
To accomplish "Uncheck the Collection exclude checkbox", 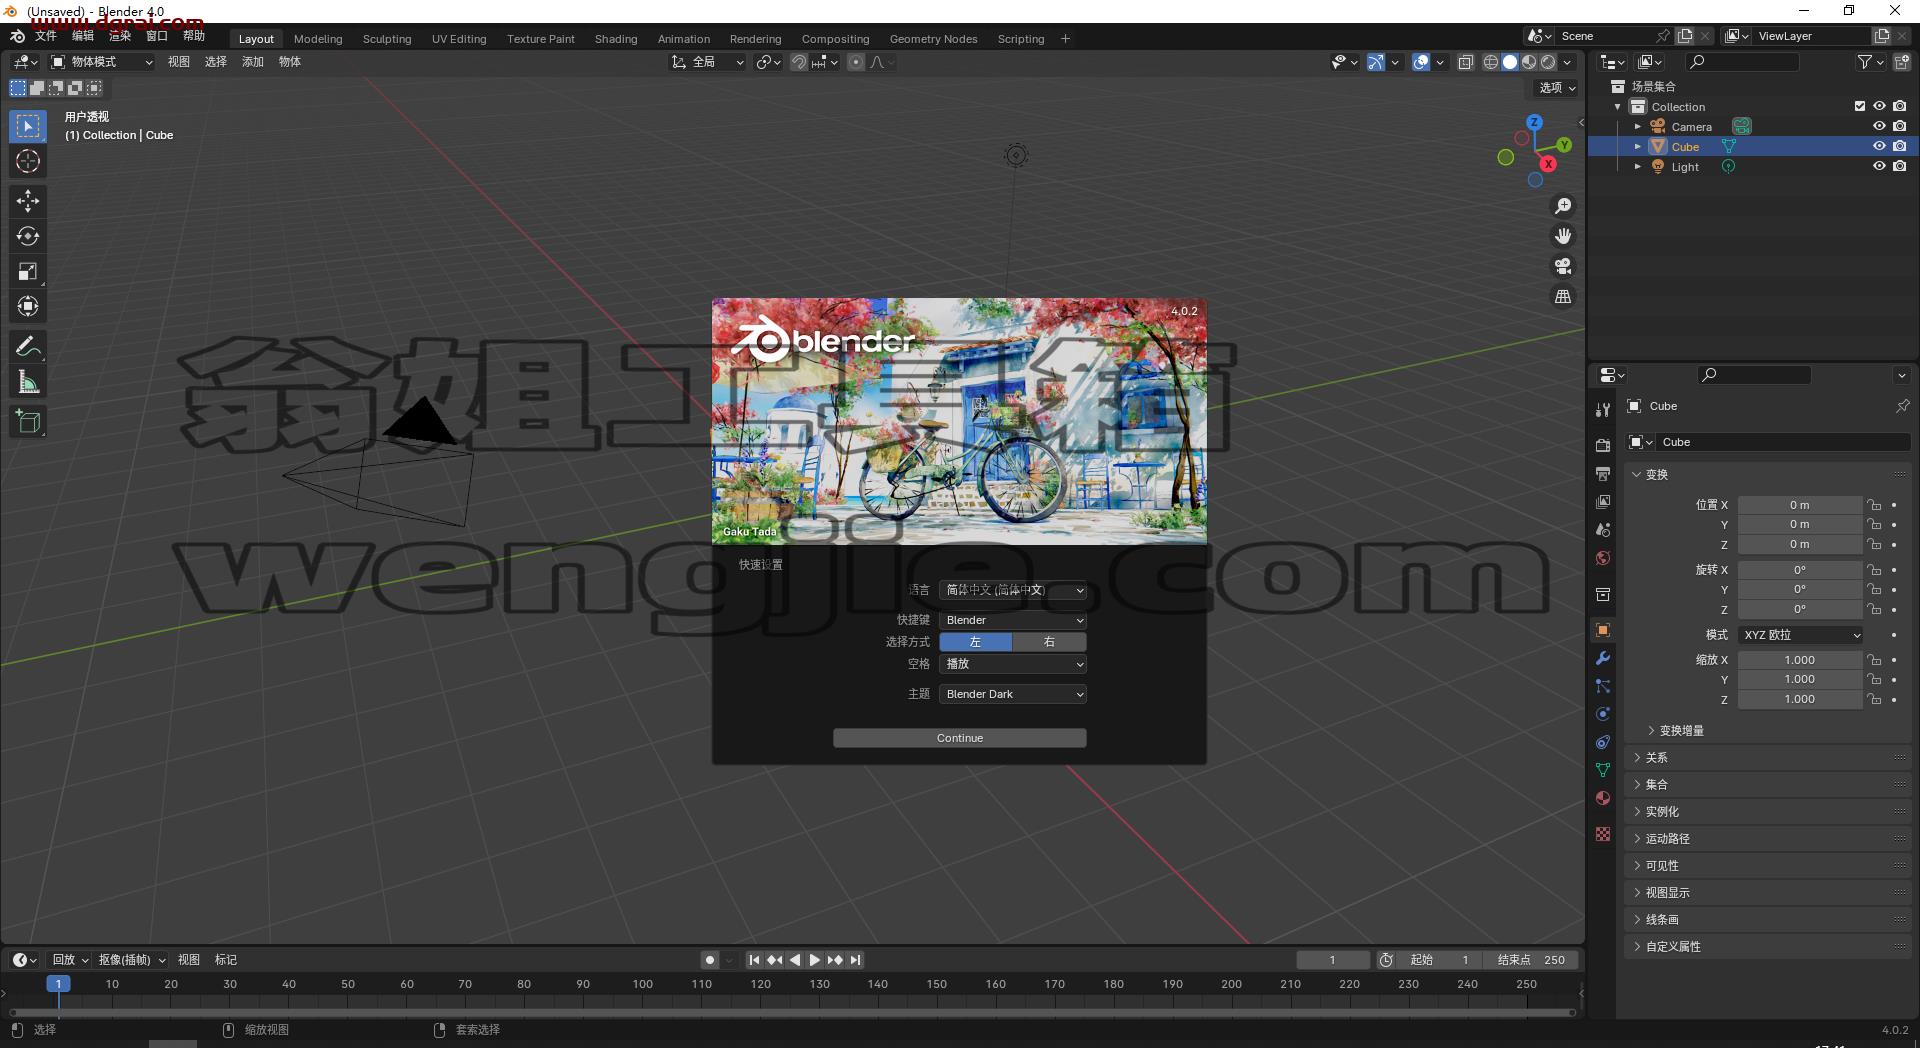I will point(1860,106).
